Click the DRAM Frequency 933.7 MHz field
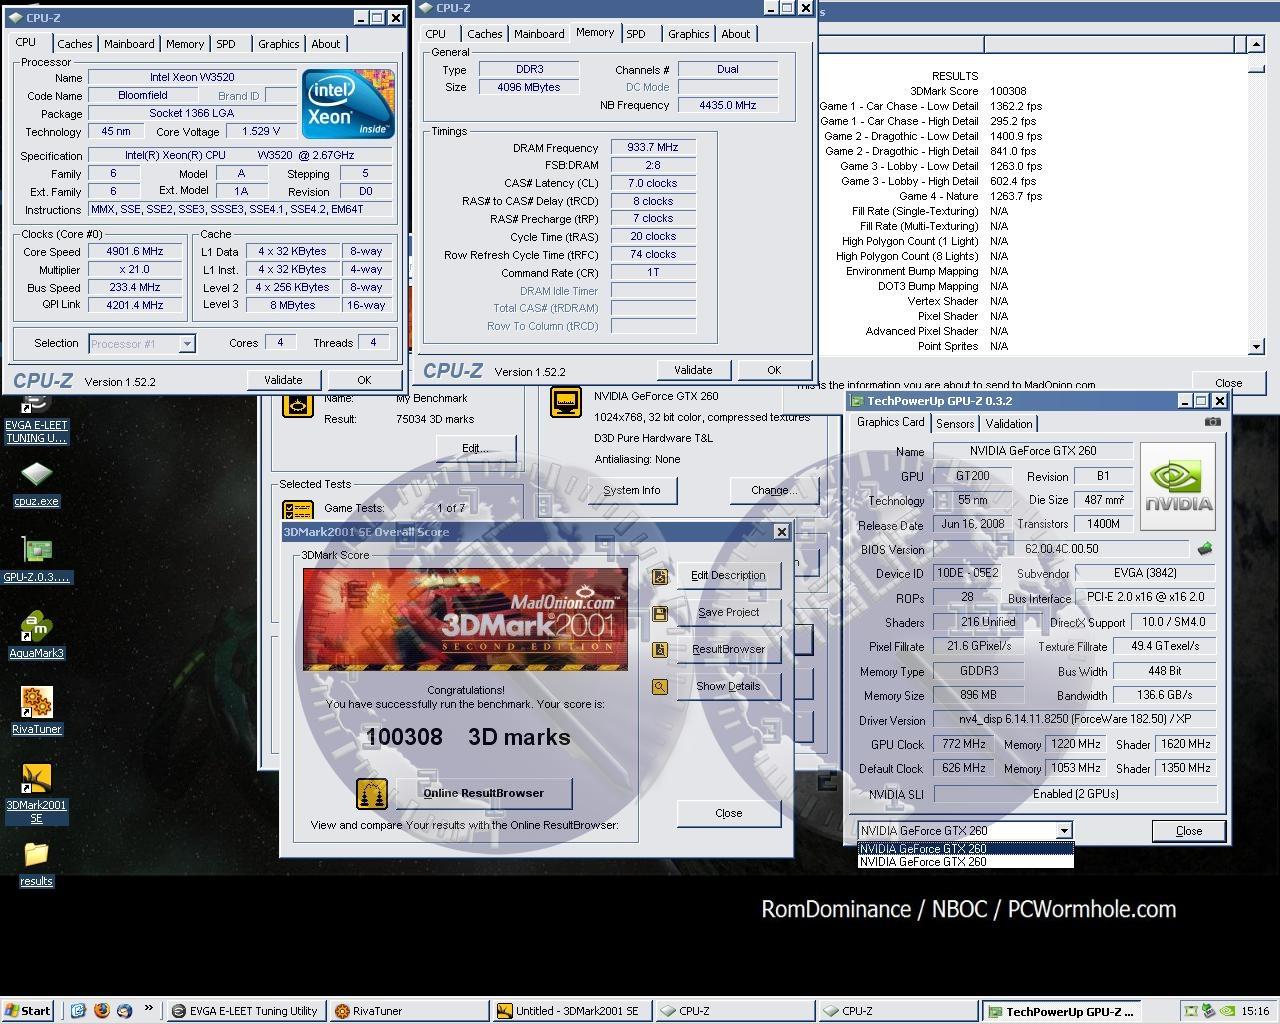Viewport: 1280px width, 1024px height. tap(653, 147)
